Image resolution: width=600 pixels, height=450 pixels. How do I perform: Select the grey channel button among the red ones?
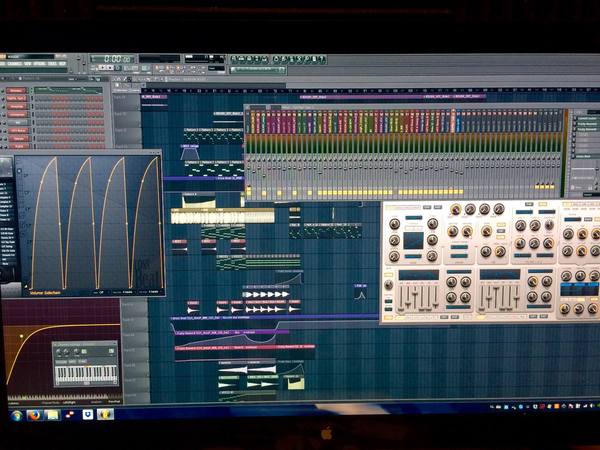pos(17,122)
